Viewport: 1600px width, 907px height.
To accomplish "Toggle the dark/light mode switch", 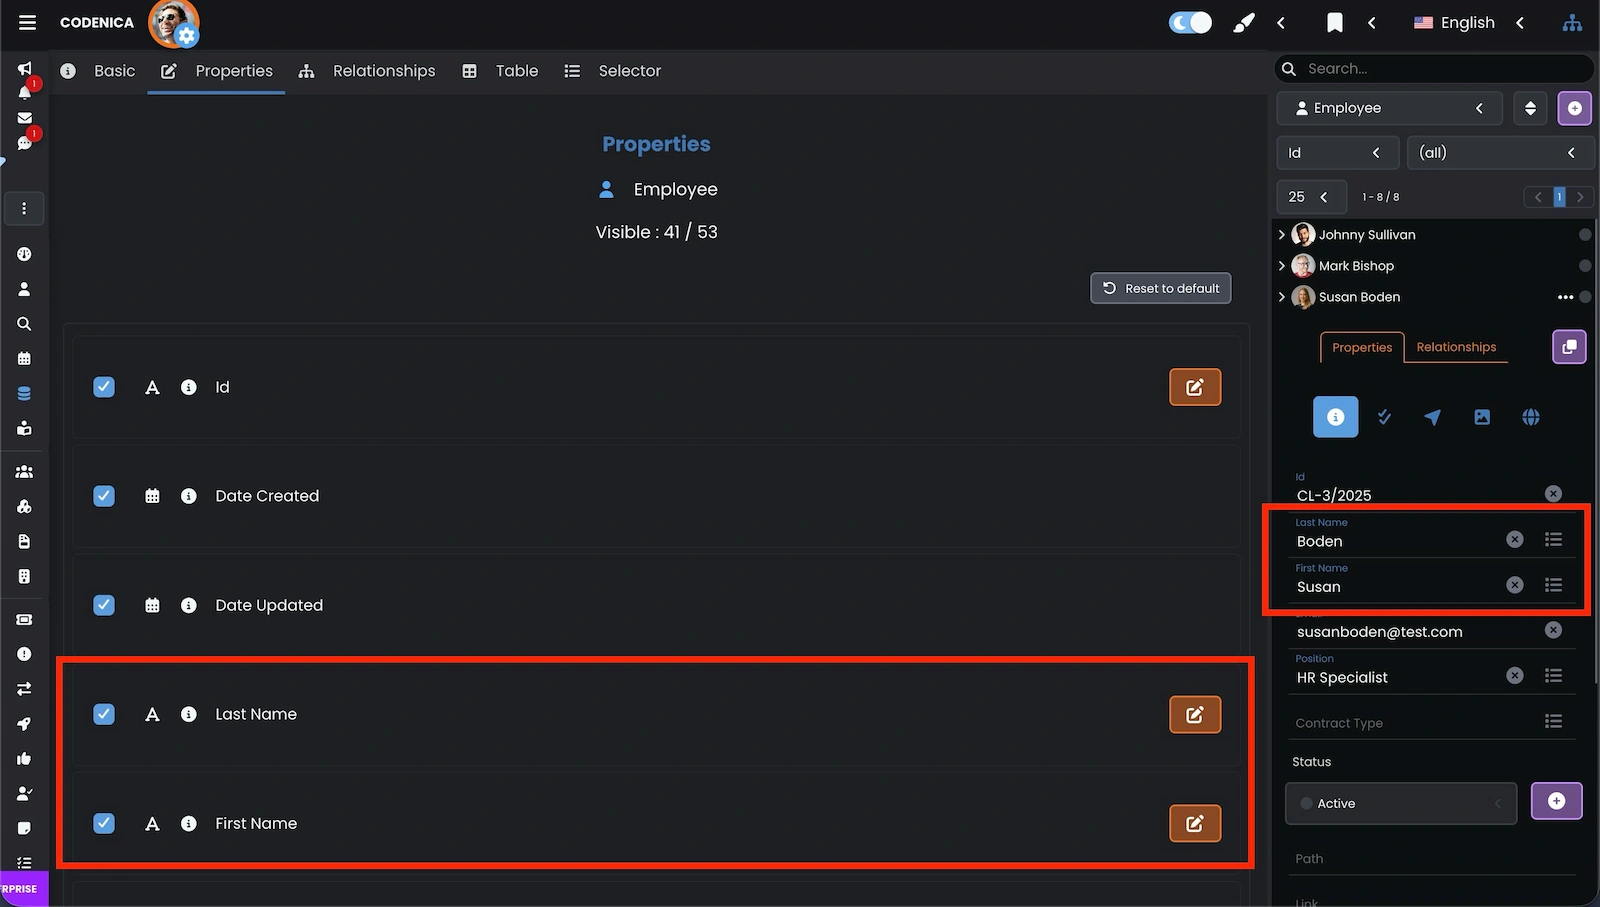I will pos(1189,21).
